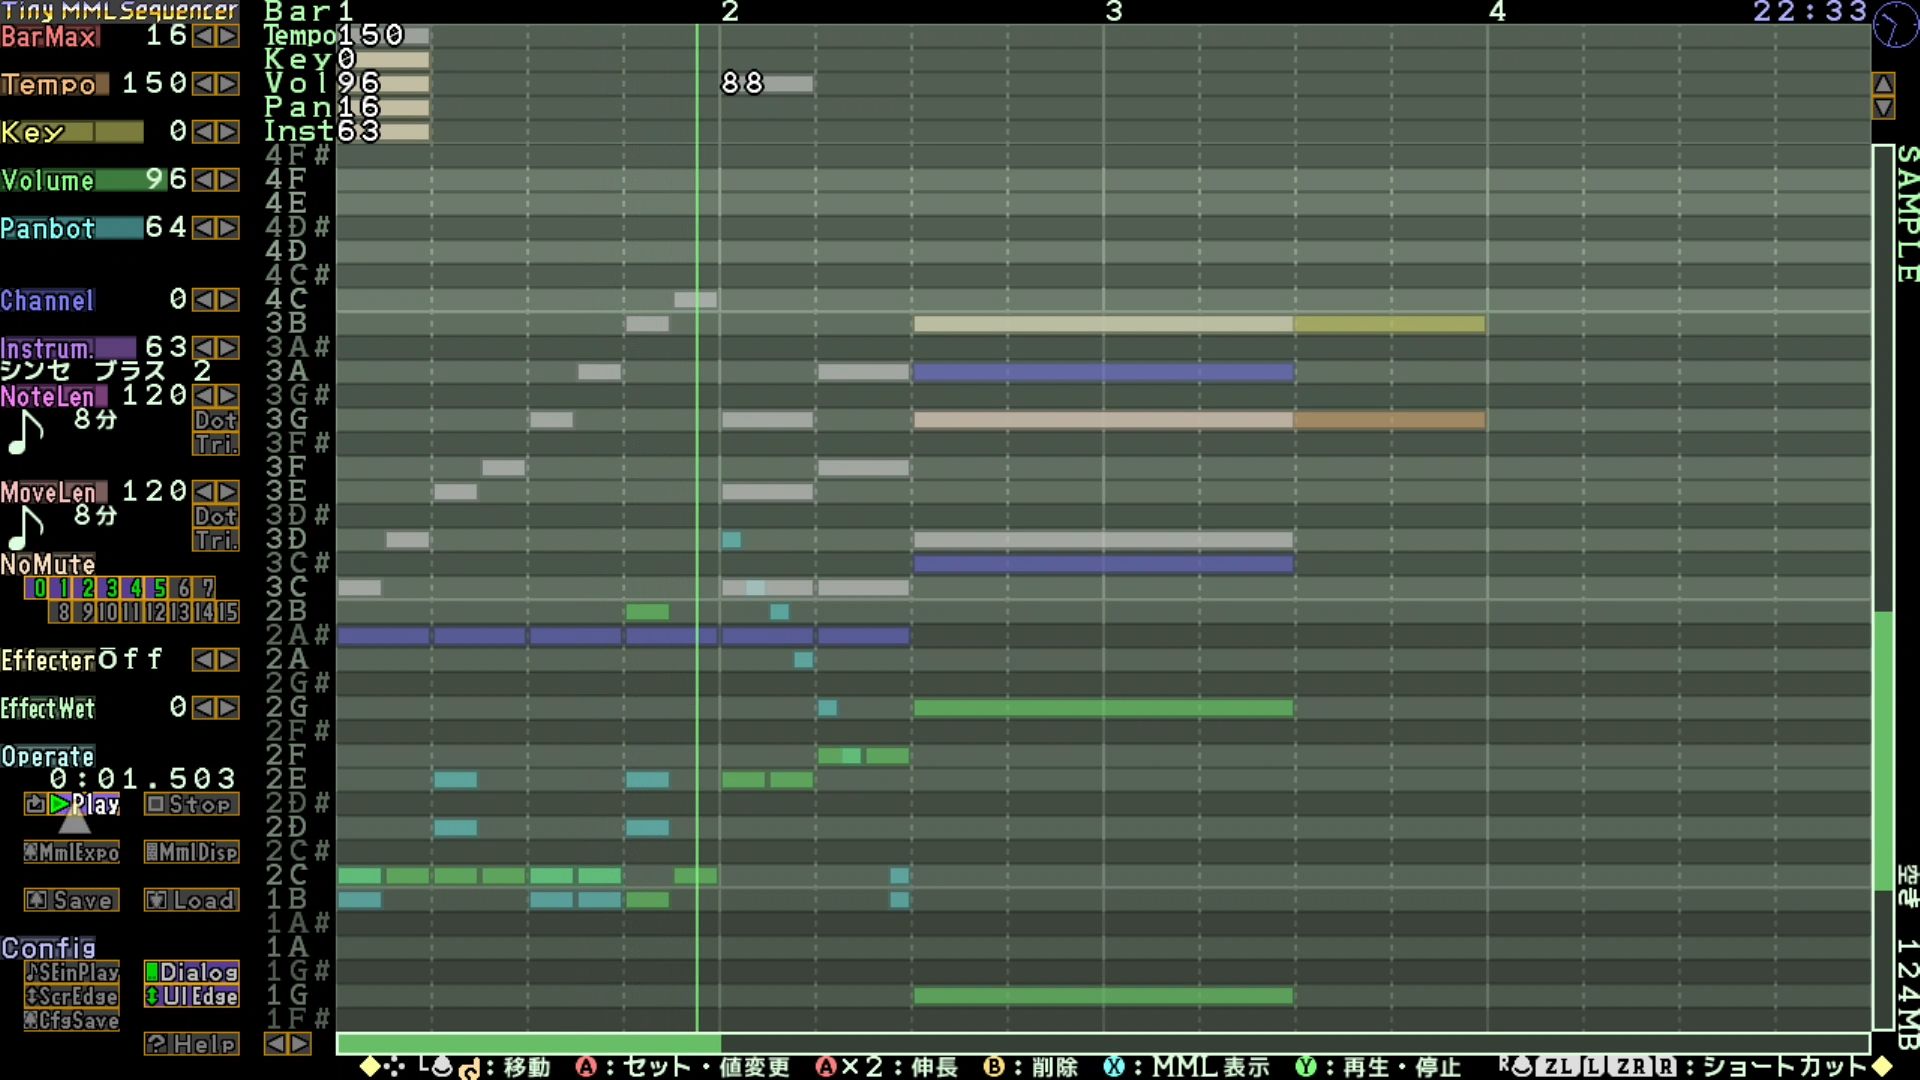Toggle Dot for NoteLen
This screenshot has height=1080, width=1920.
pos(216,420)
